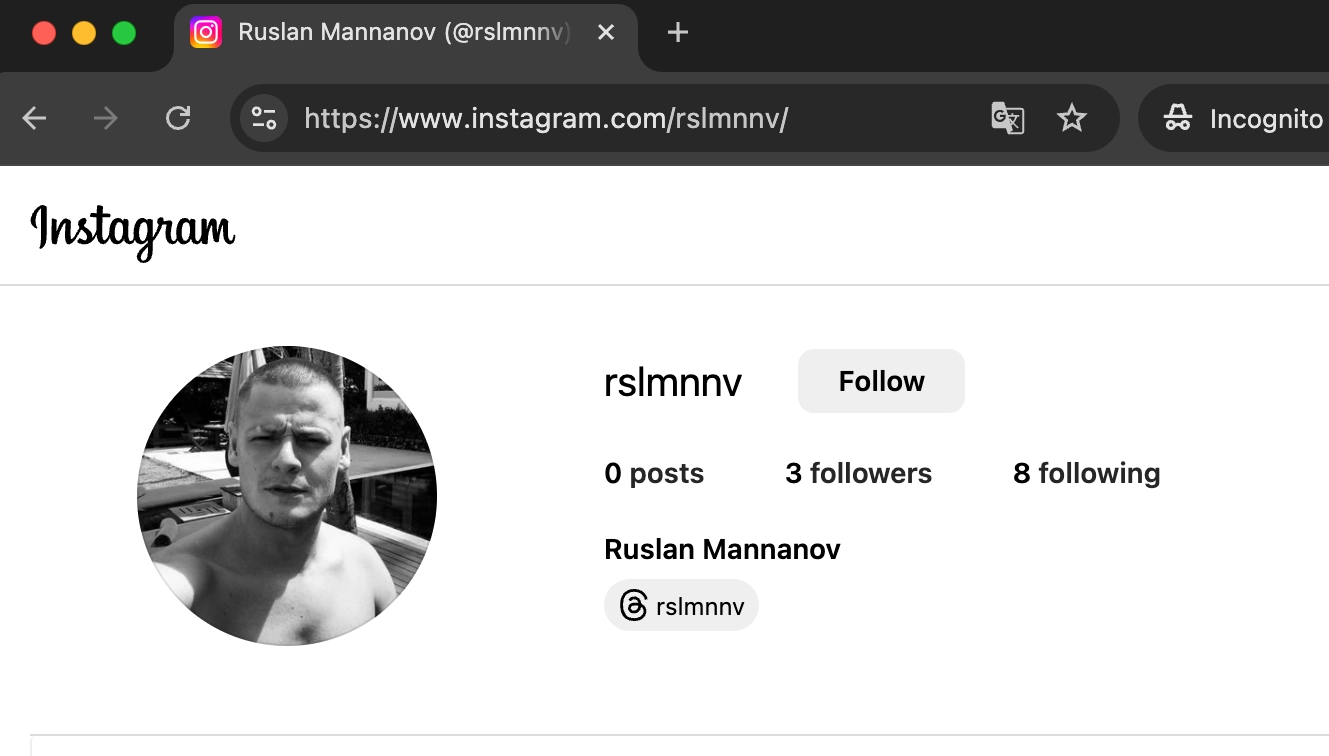The image size is (1329, 756).
Task: View rslmnnv's followers list
Action: tap(858, 473)
